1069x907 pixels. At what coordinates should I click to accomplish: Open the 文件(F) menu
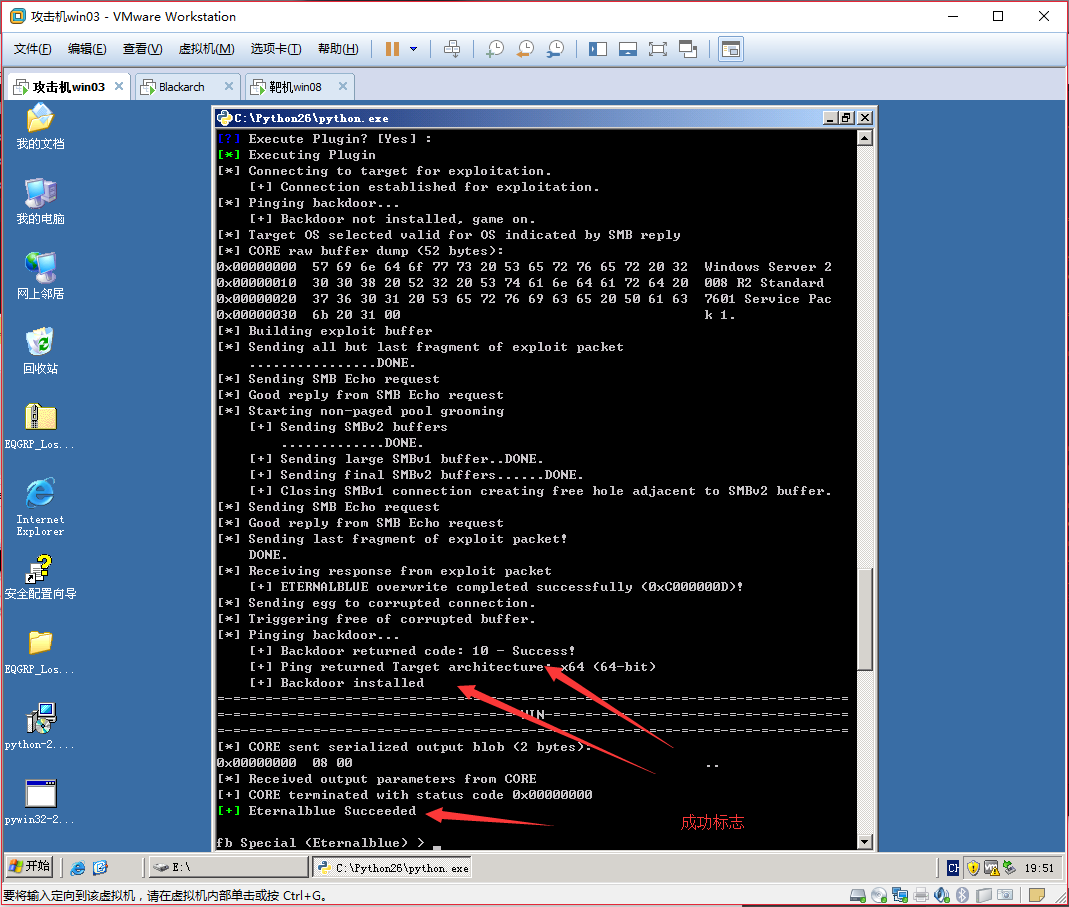click(32, 49)
